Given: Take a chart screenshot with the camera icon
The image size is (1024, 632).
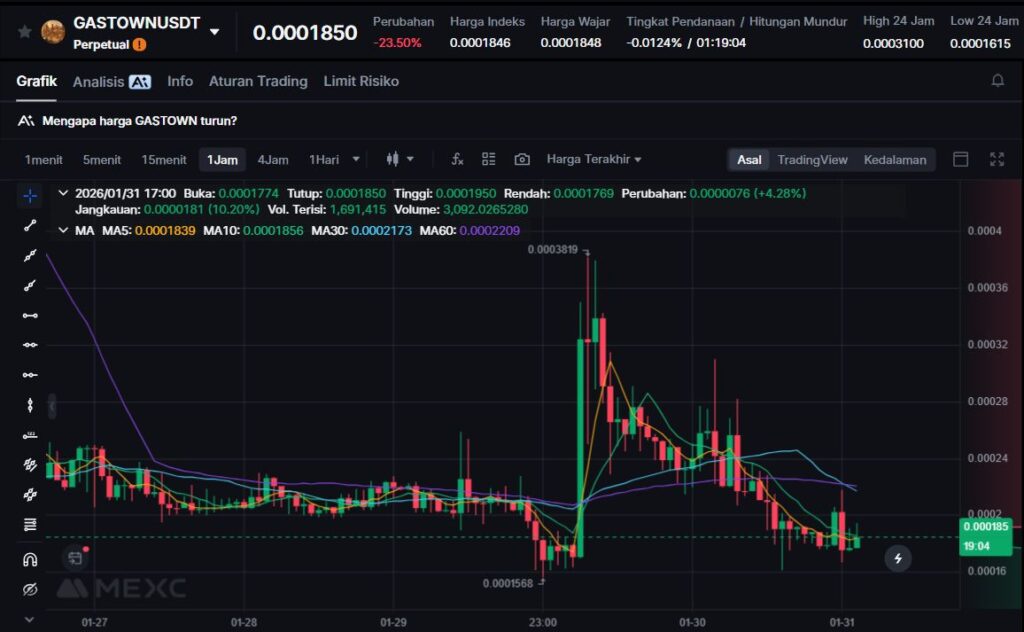Looking at the screenshot, I should tap(522, 159).
